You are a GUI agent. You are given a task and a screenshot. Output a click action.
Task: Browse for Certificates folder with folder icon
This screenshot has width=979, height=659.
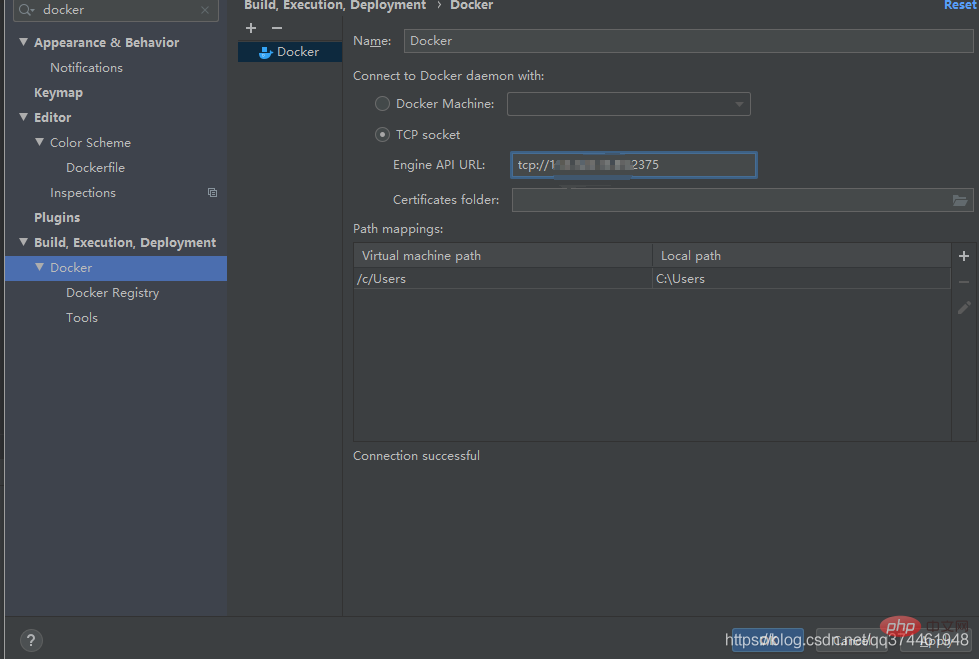point(960,201)
